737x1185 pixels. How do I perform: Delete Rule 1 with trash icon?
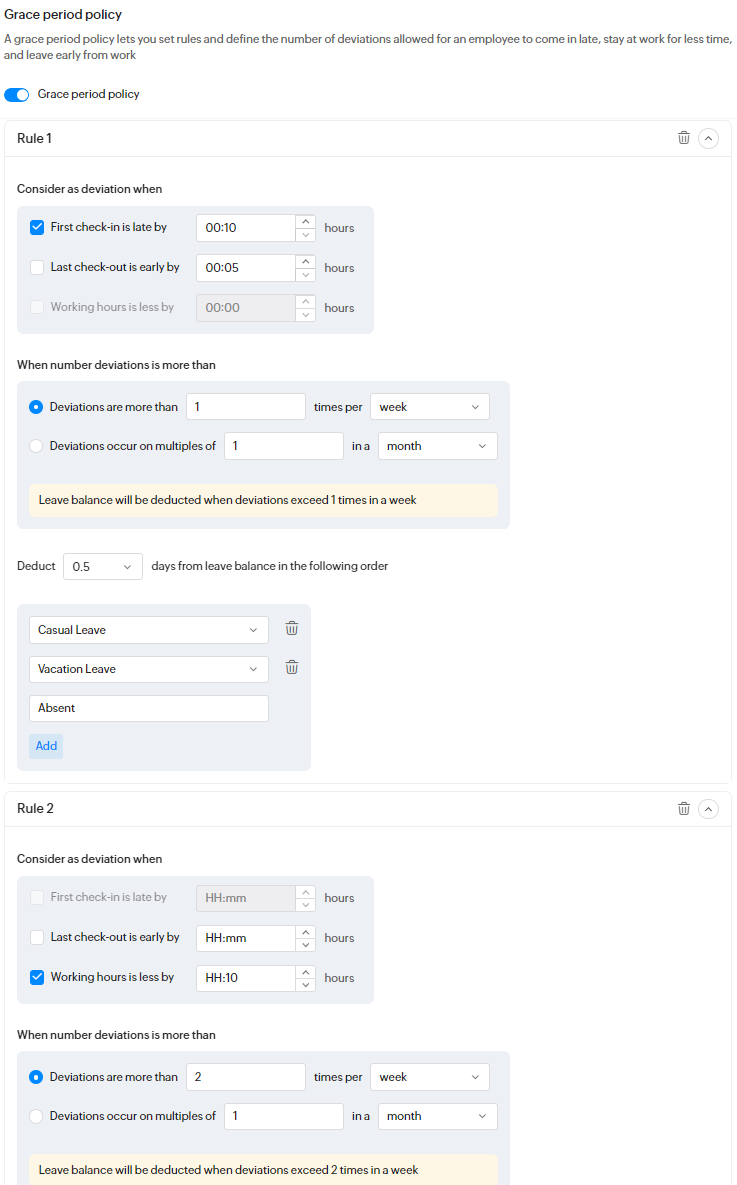[x=684, y=138]
